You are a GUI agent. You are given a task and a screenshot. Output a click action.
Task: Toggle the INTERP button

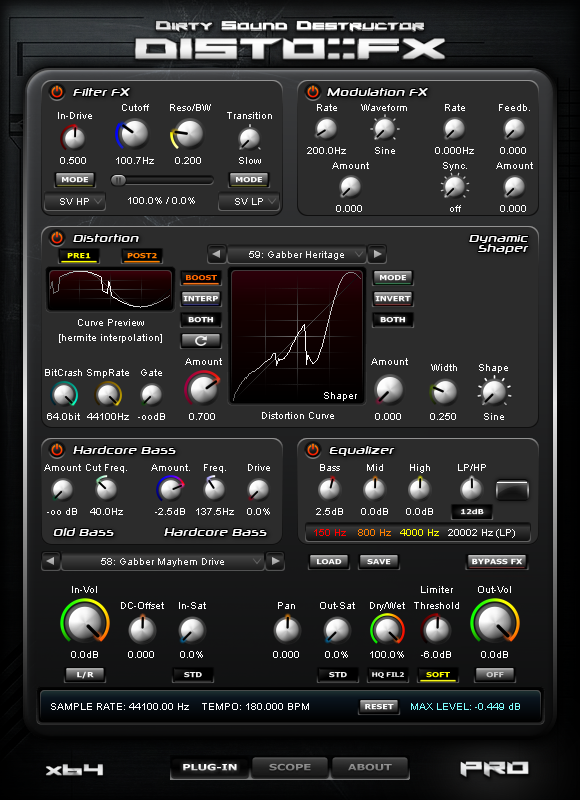coord(201,298)
